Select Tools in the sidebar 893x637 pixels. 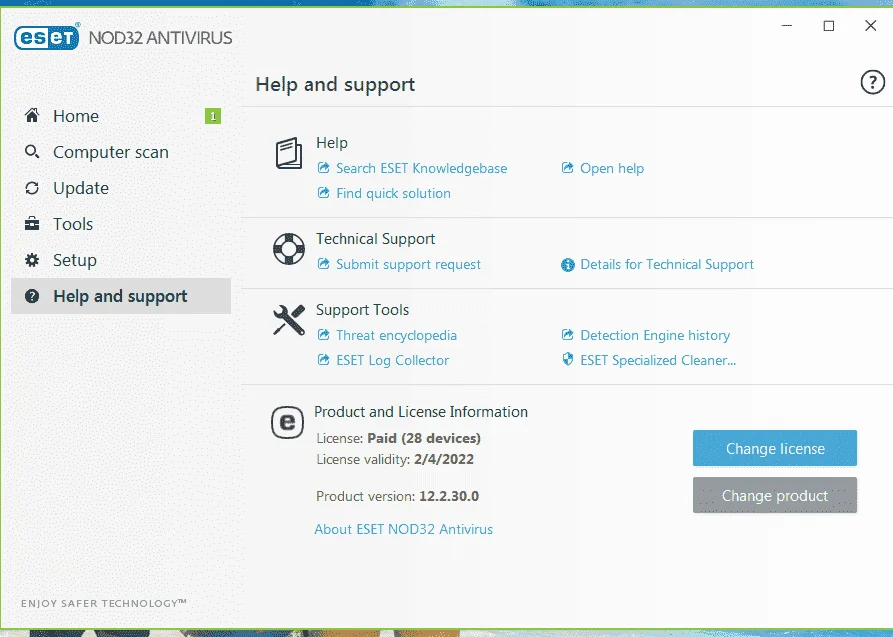pos(121,224)
